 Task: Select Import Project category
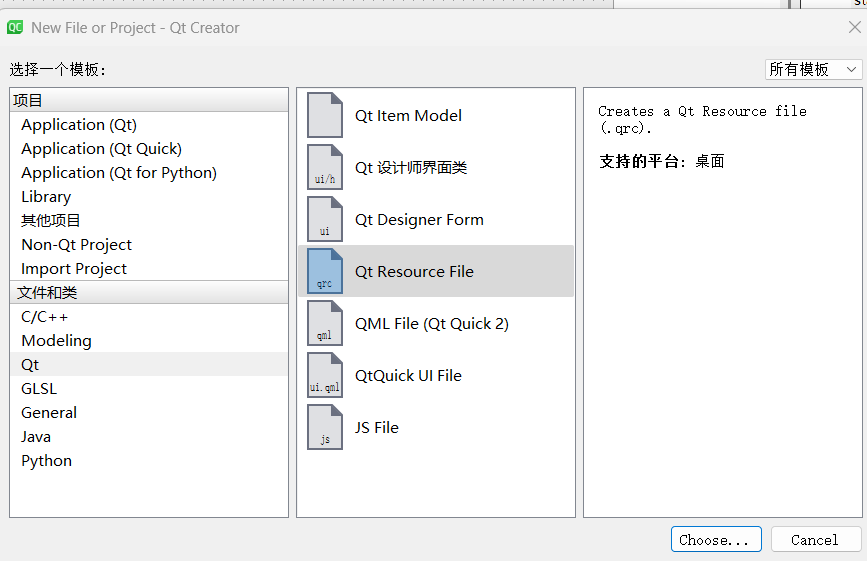[149, 269]
